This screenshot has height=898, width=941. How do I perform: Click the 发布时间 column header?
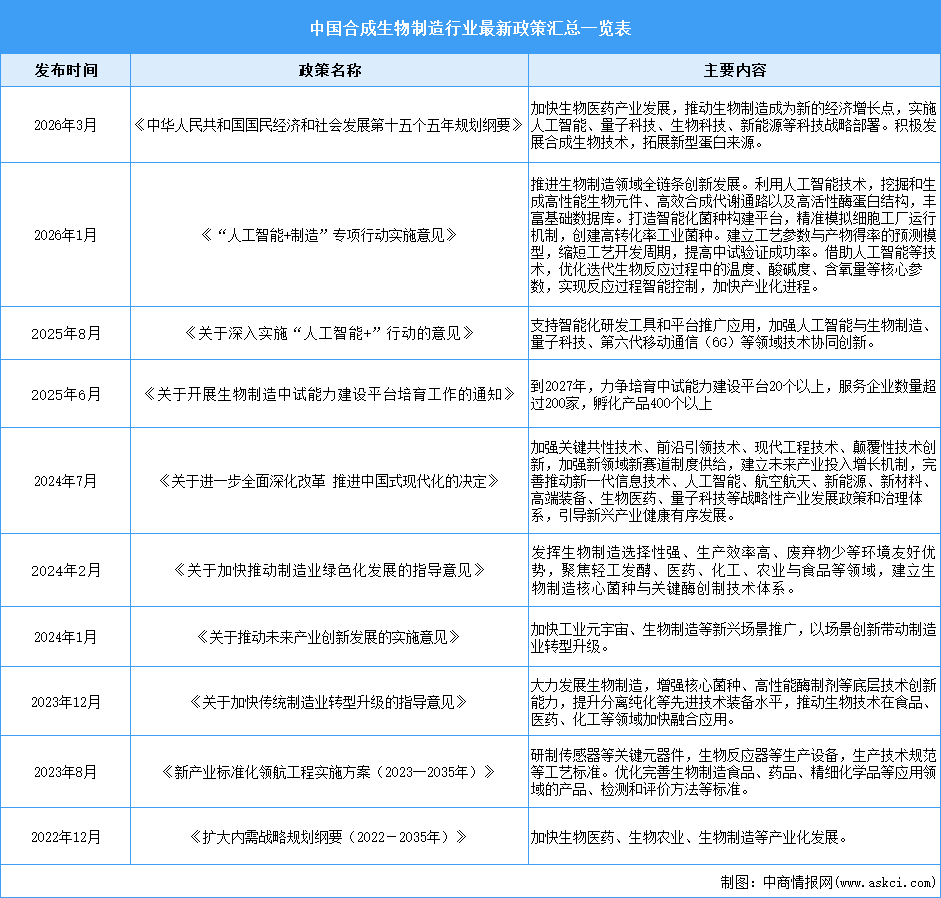tap(66, 70)
